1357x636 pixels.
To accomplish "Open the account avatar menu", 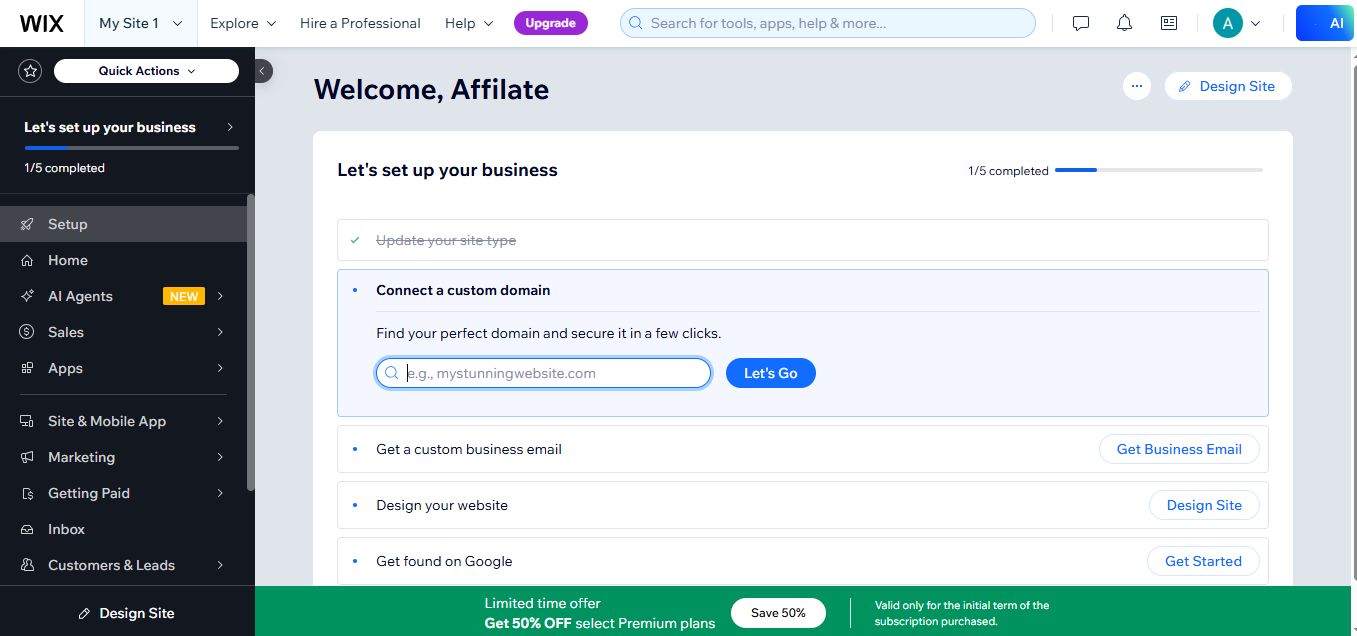I will pos(1228,23).
